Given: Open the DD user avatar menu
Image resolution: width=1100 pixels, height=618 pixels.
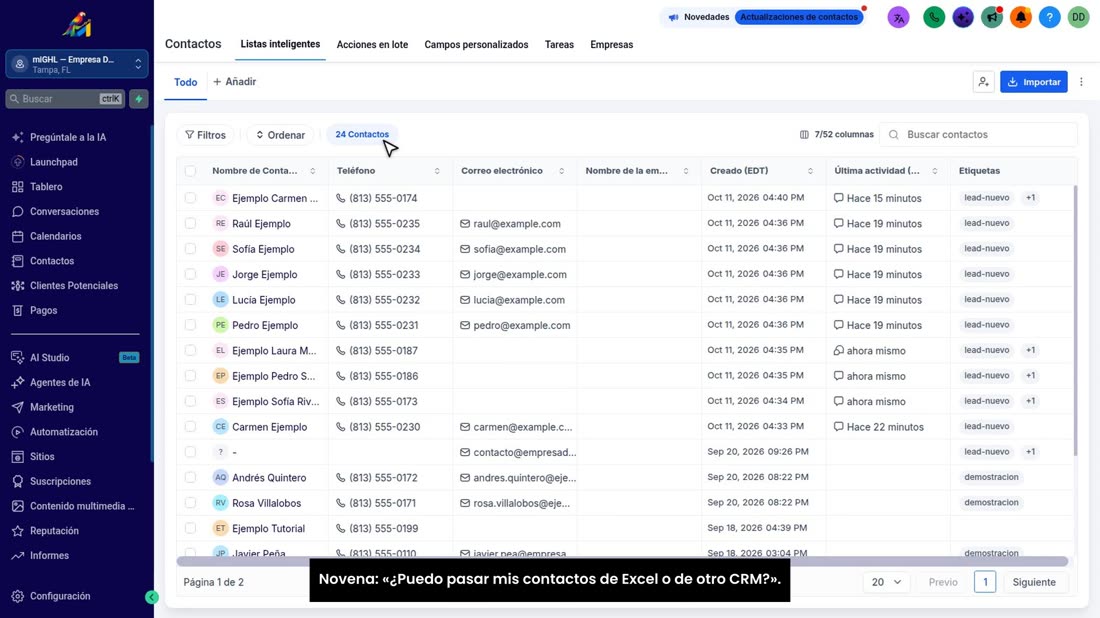Looking at the screenshot, I should click(1078, 17).
